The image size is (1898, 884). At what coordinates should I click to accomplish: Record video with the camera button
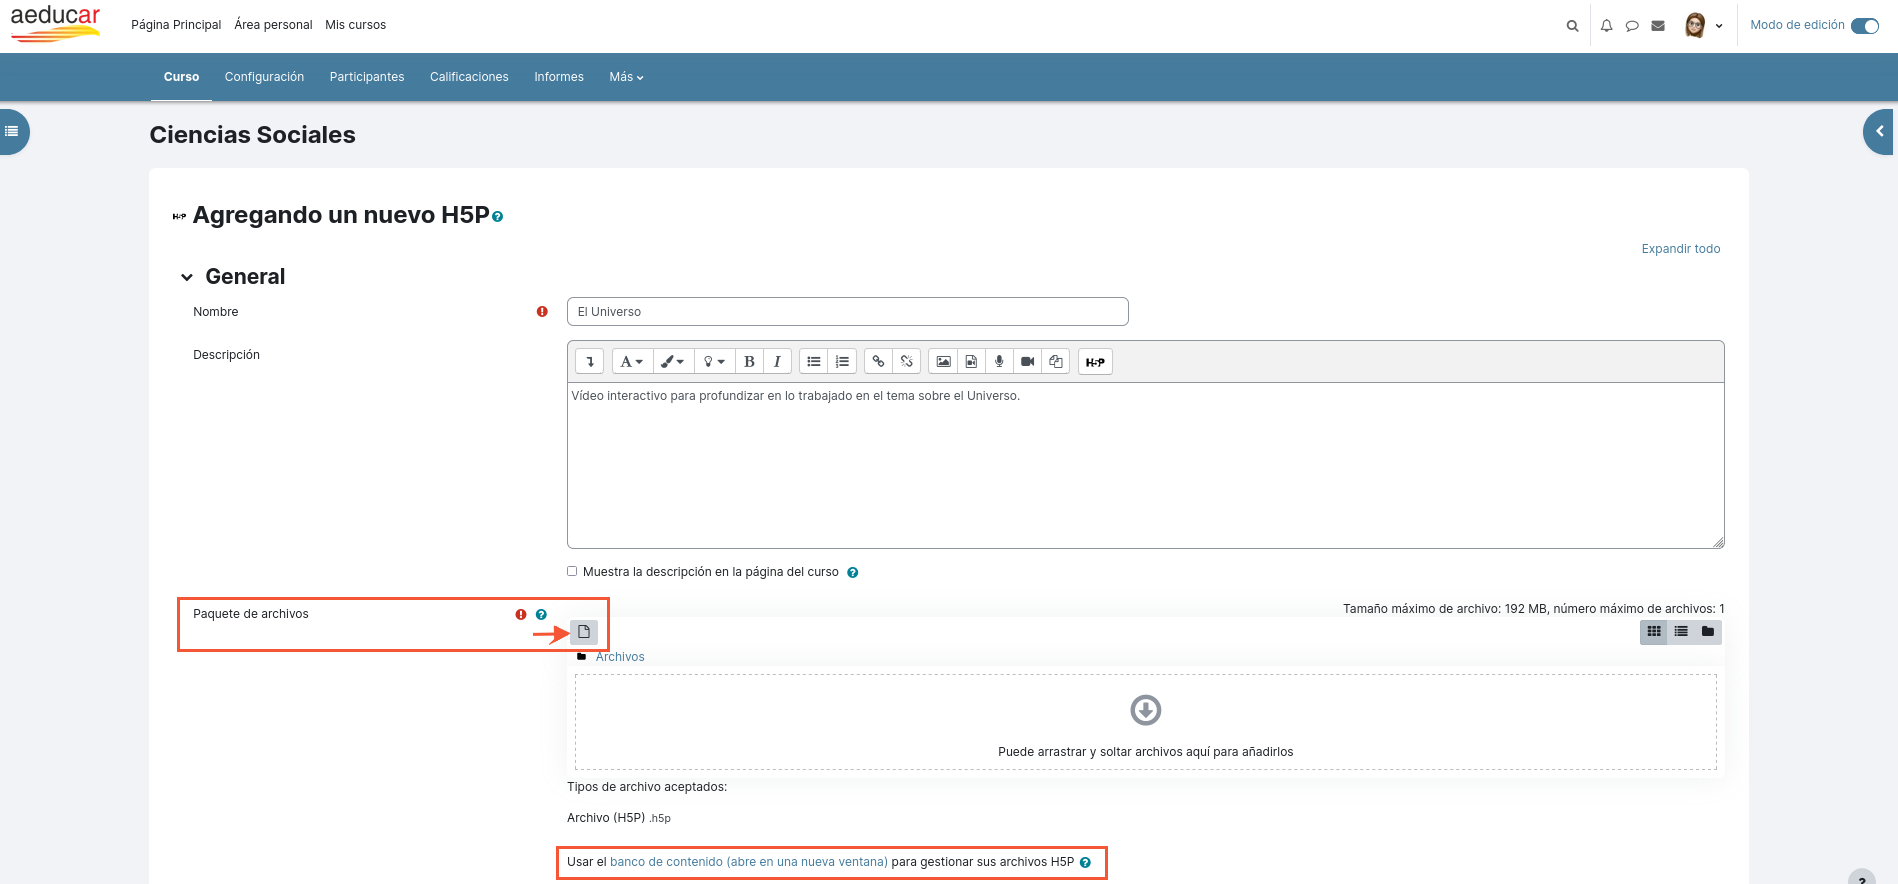(1027, 362)
